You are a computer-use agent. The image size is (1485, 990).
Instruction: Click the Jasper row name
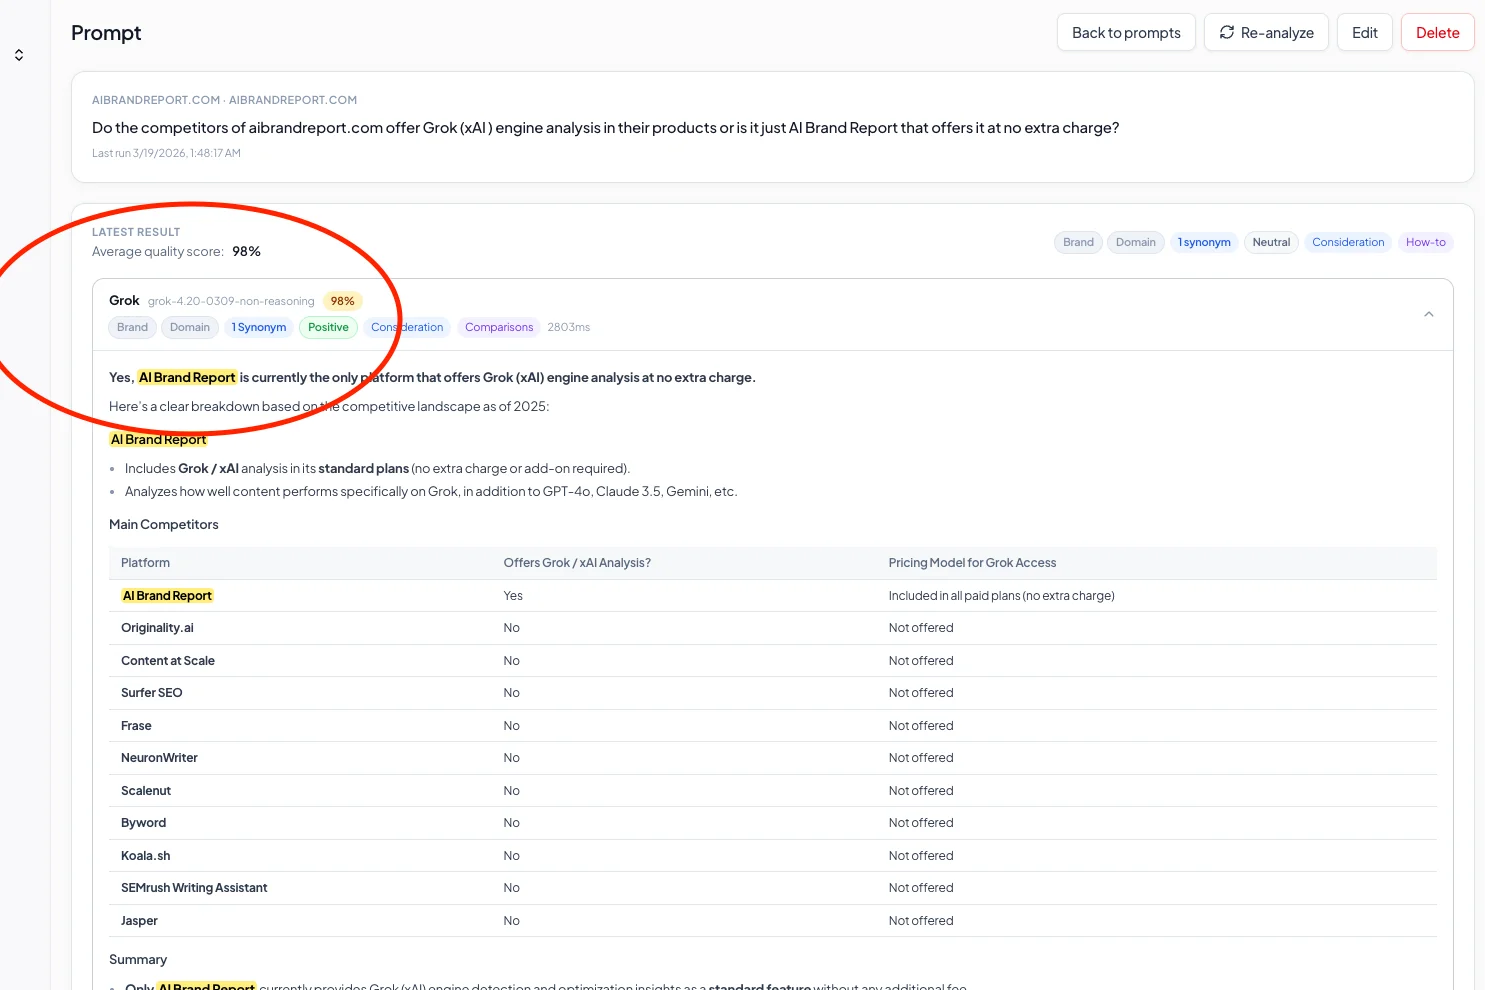click(x=139, y=921)
